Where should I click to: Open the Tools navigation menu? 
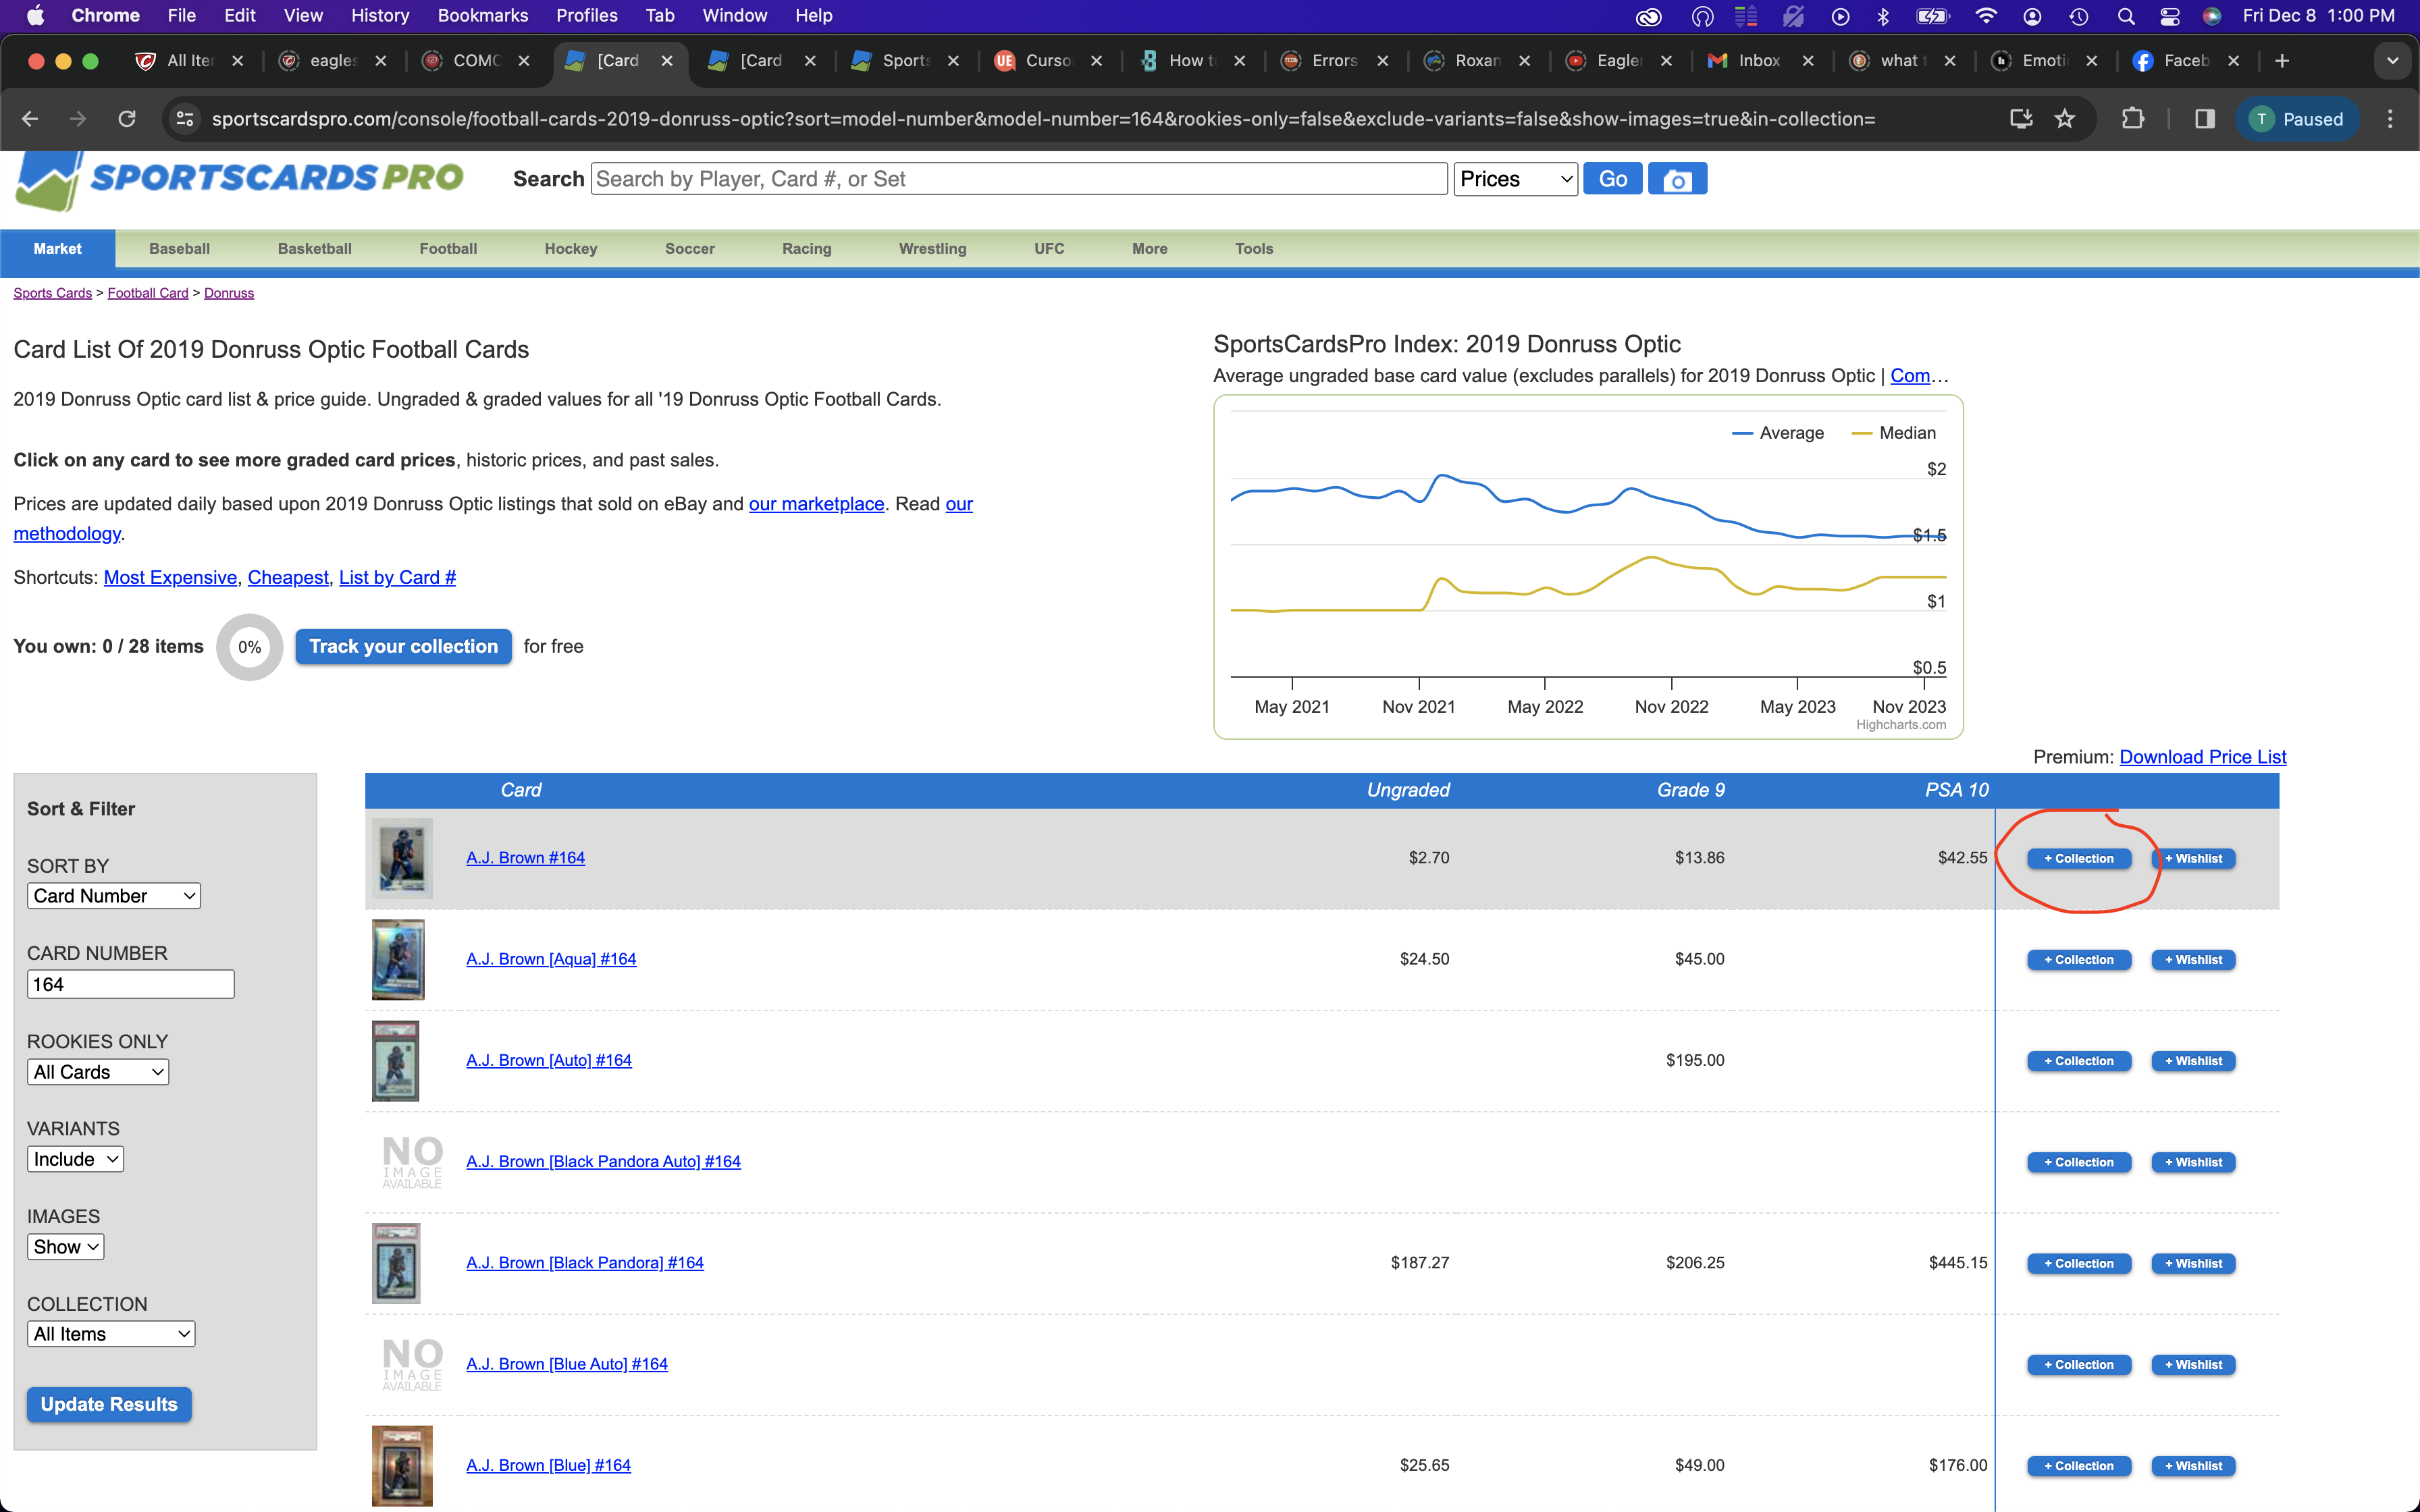pyautogui.click(x=1253, y=248)
